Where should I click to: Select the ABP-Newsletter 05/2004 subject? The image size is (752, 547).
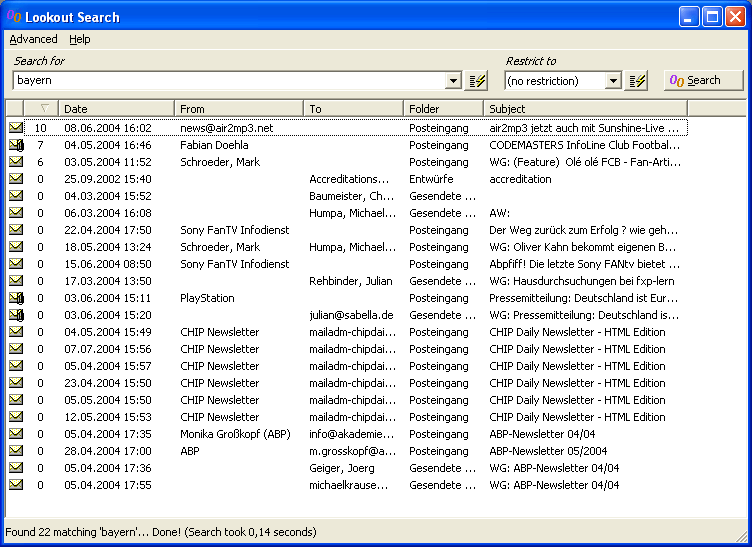pos(548,451)
